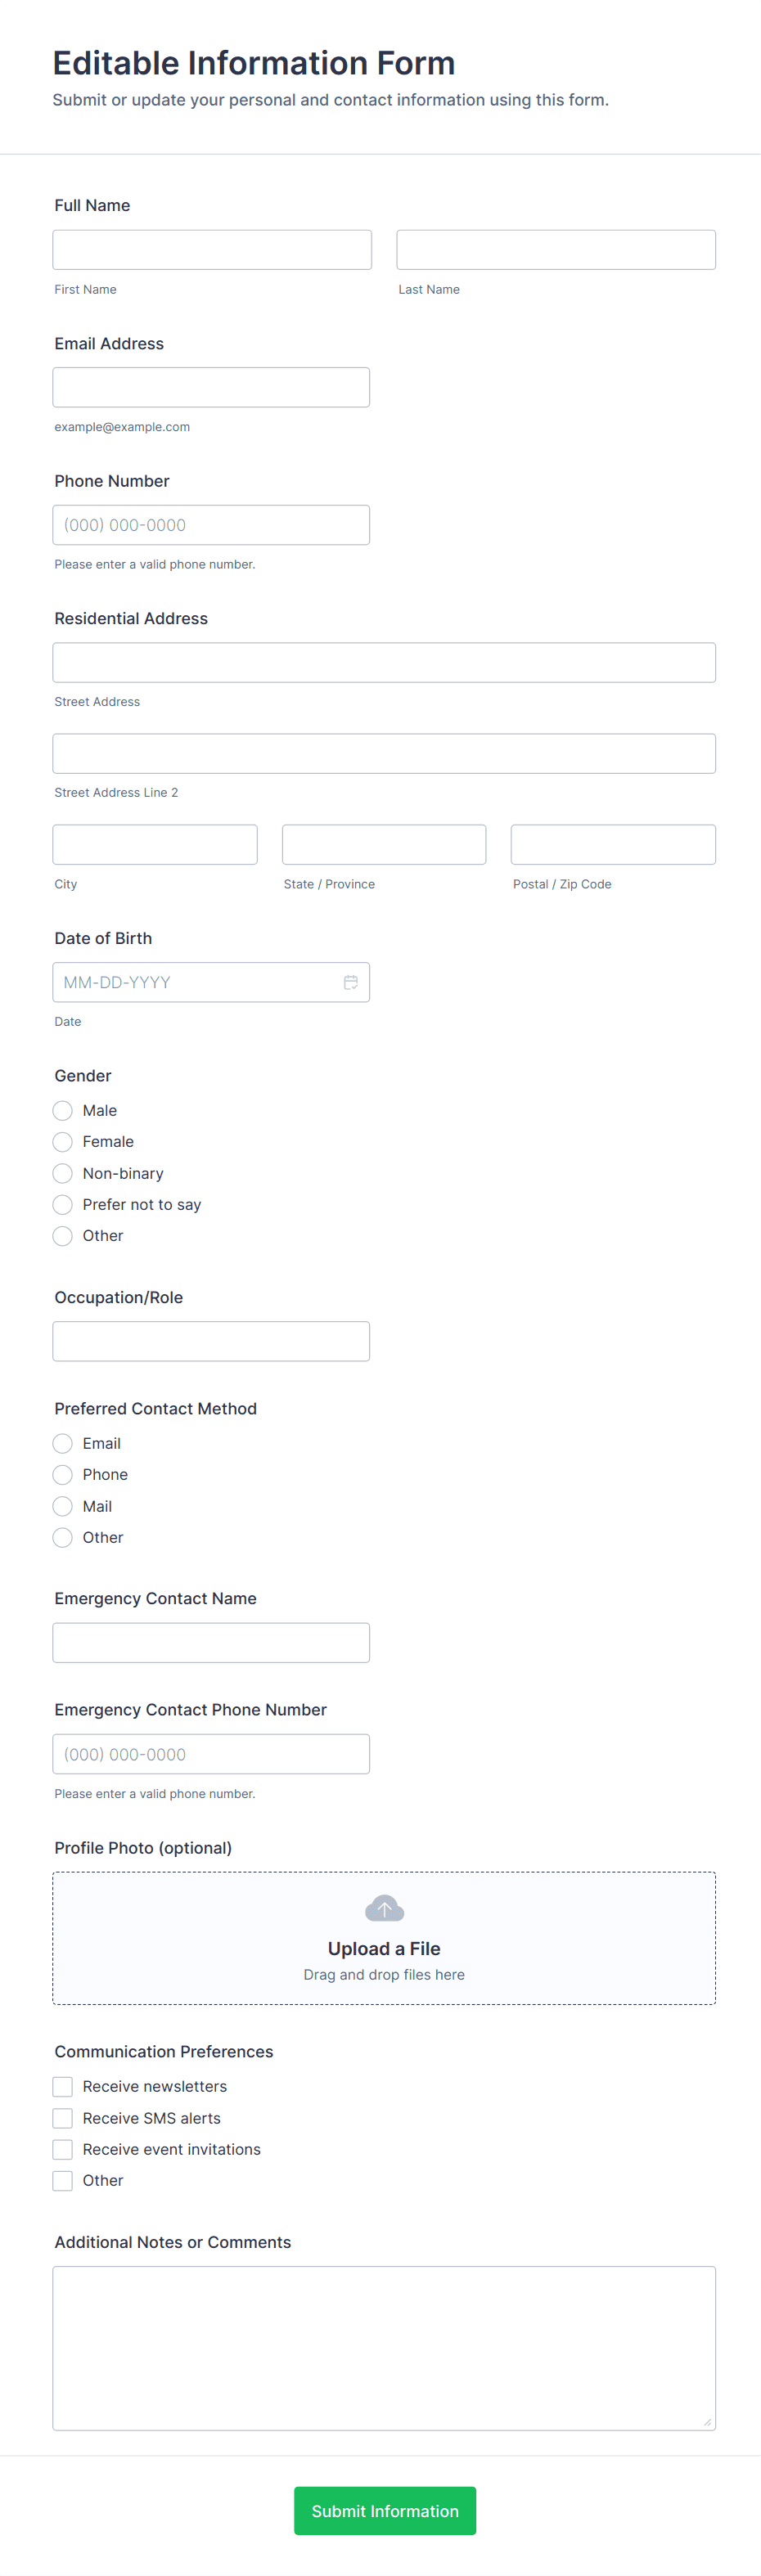Pick Email as preferred contact method
Image resolution: width=761 pixels, height=2576 pixels.
63,1443
